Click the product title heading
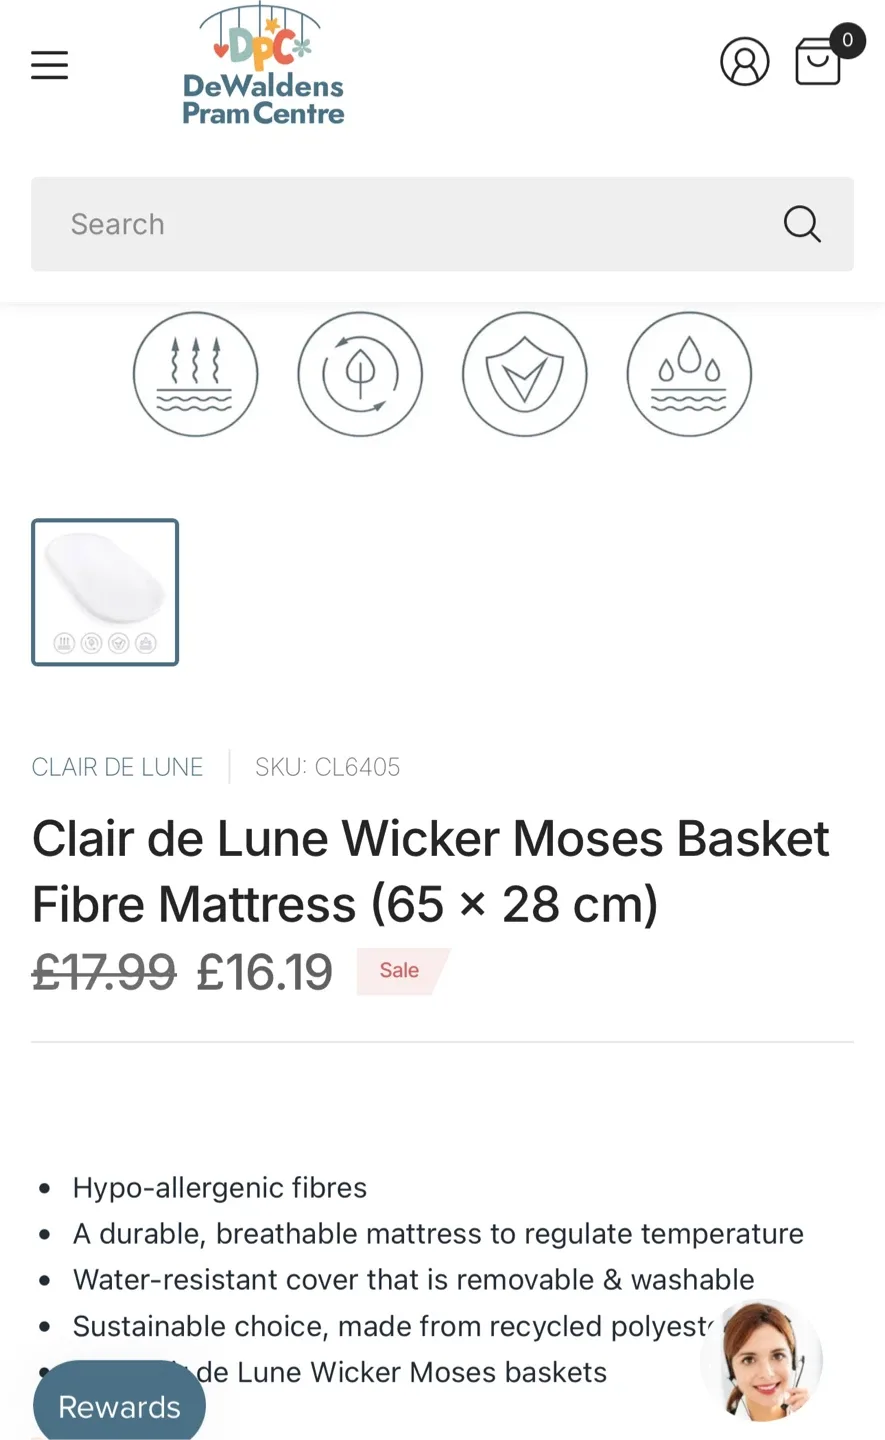Screen dimensions: 885x1440 click(x=430, y=871)
